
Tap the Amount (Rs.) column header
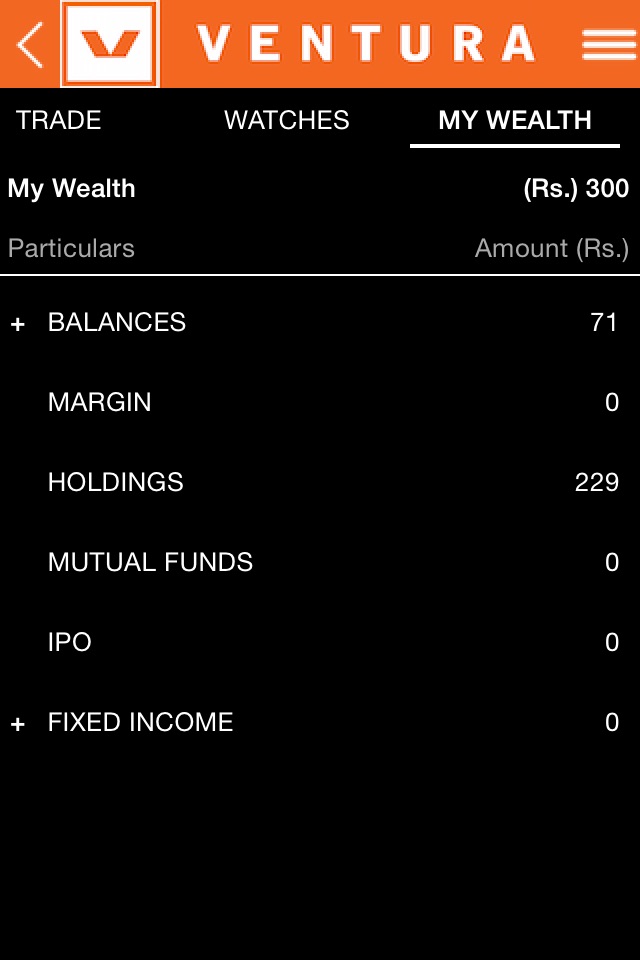(x=552, y=248)
